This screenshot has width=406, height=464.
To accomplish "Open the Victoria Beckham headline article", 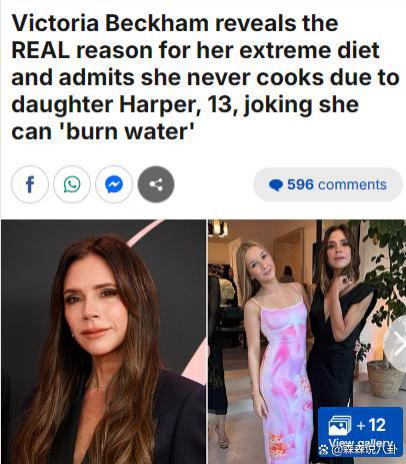I will (x=205, y=77).
